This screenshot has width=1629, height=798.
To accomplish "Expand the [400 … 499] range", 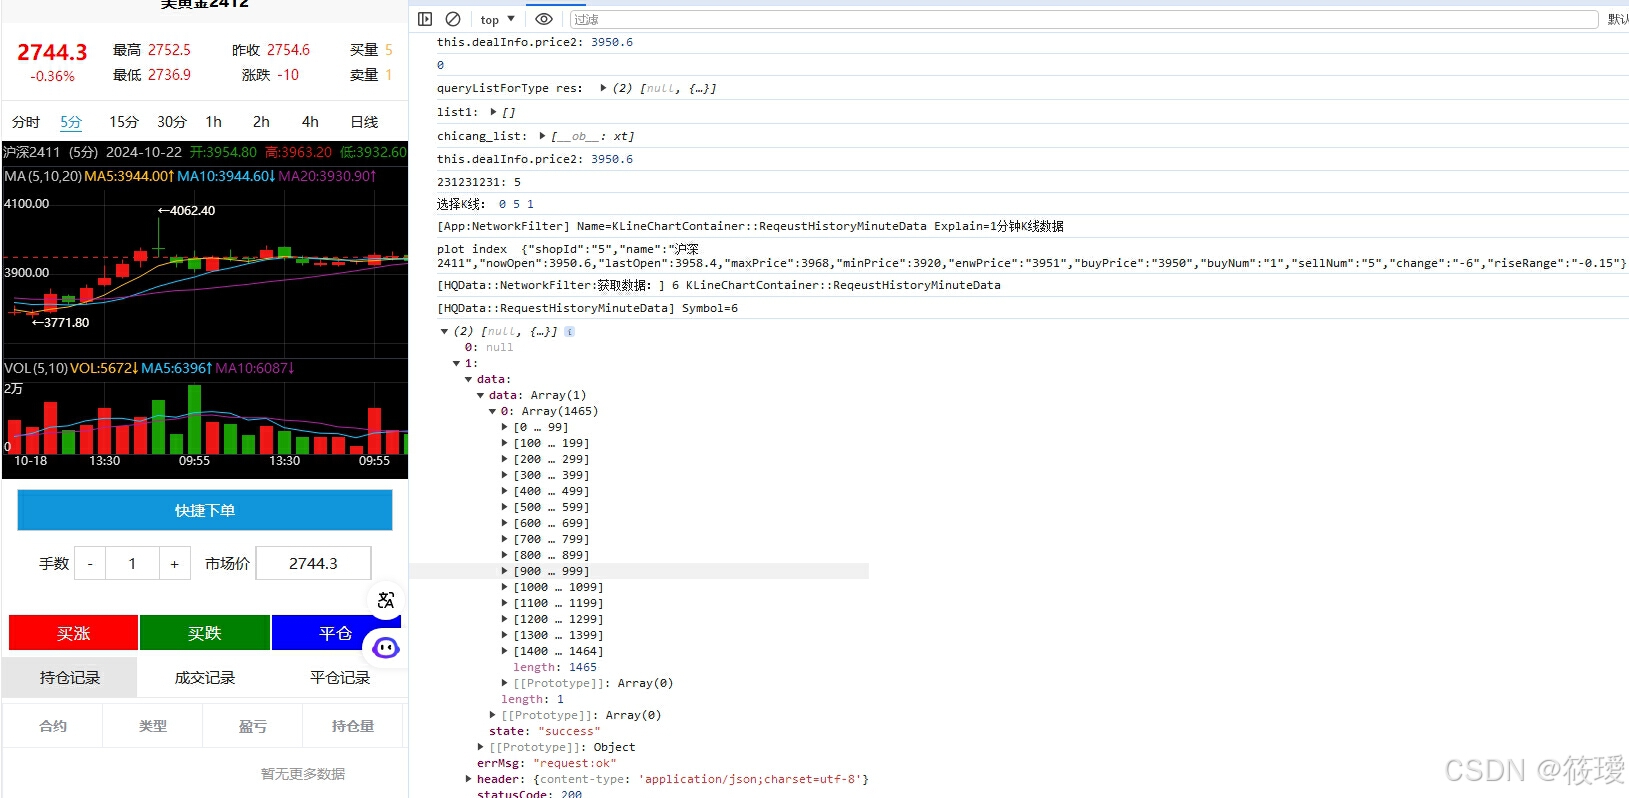I will pos(504,491).
